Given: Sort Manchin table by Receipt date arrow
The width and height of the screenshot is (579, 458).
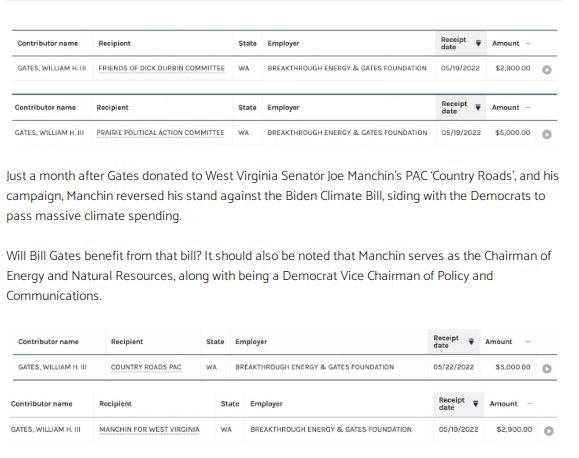Looking at the screenshot, I should [476, 403].
